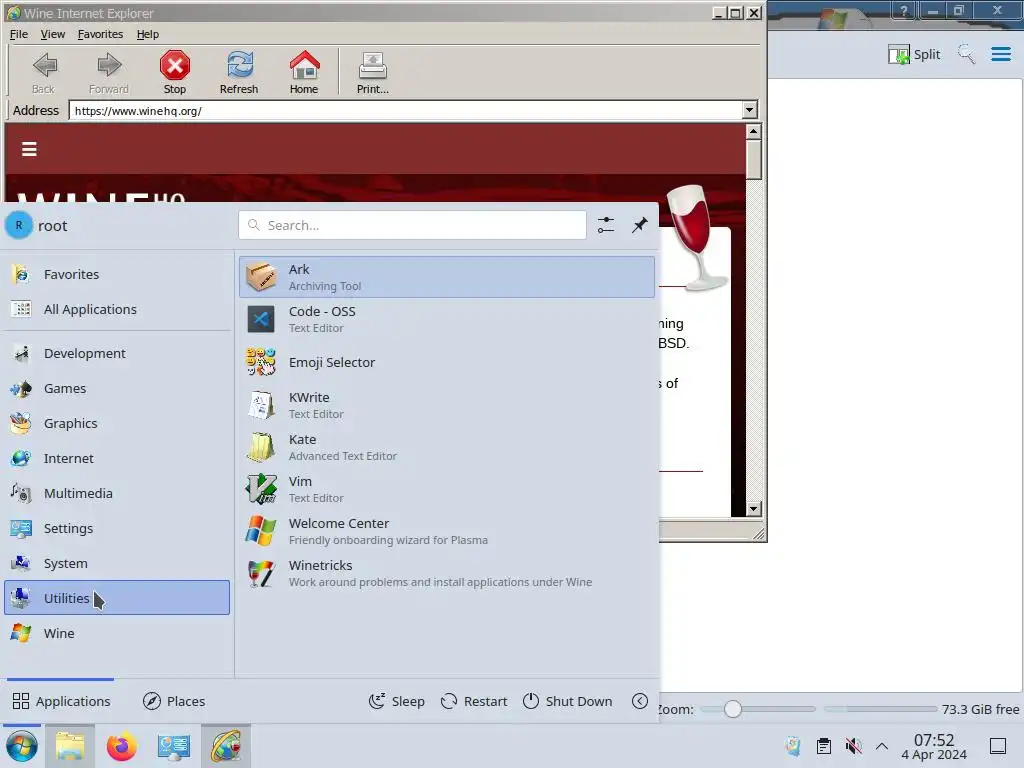Click browser scrollbar down arrow

pos(754,508)
